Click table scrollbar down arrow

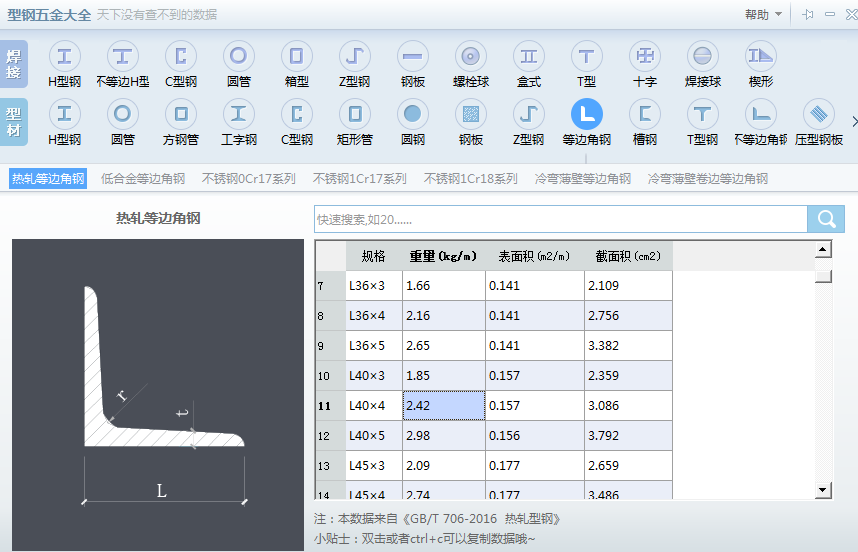tap(823, 490)
